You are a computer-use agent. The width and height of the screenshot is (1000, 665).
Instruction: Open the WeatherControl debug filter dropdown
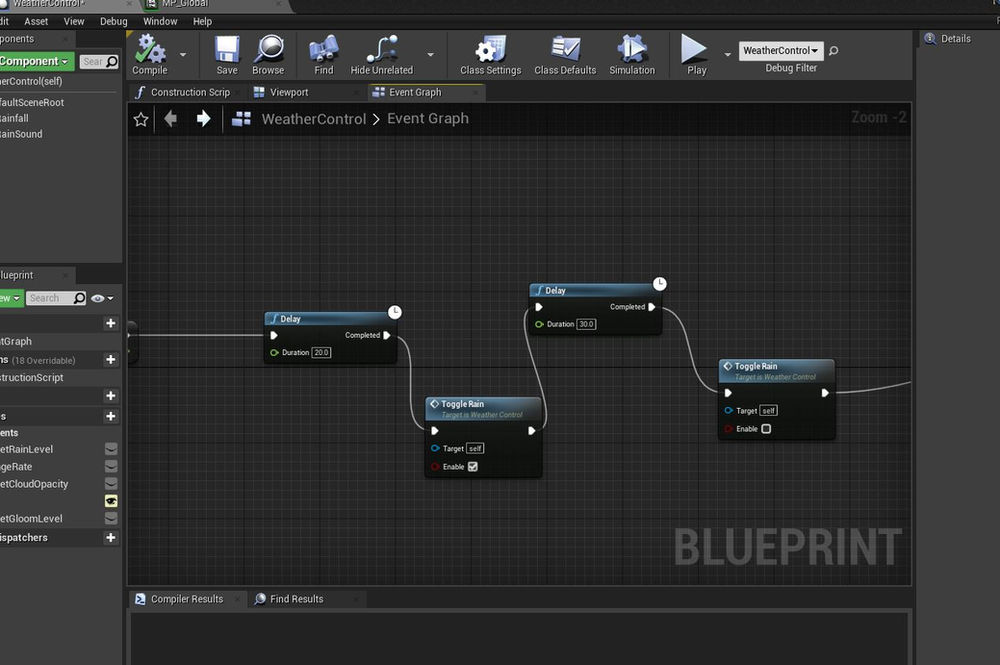coord(781,51)
